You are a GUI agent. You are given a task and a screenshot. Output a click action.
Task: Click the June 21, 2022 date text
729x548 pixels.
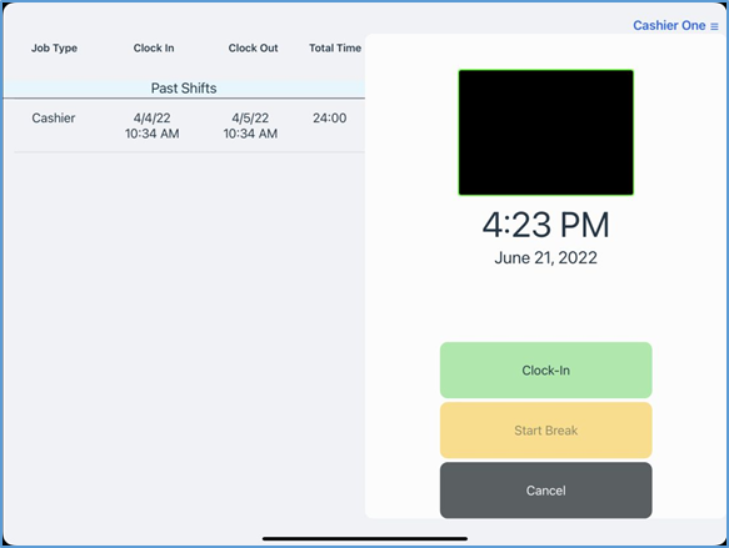coord(546,257)
